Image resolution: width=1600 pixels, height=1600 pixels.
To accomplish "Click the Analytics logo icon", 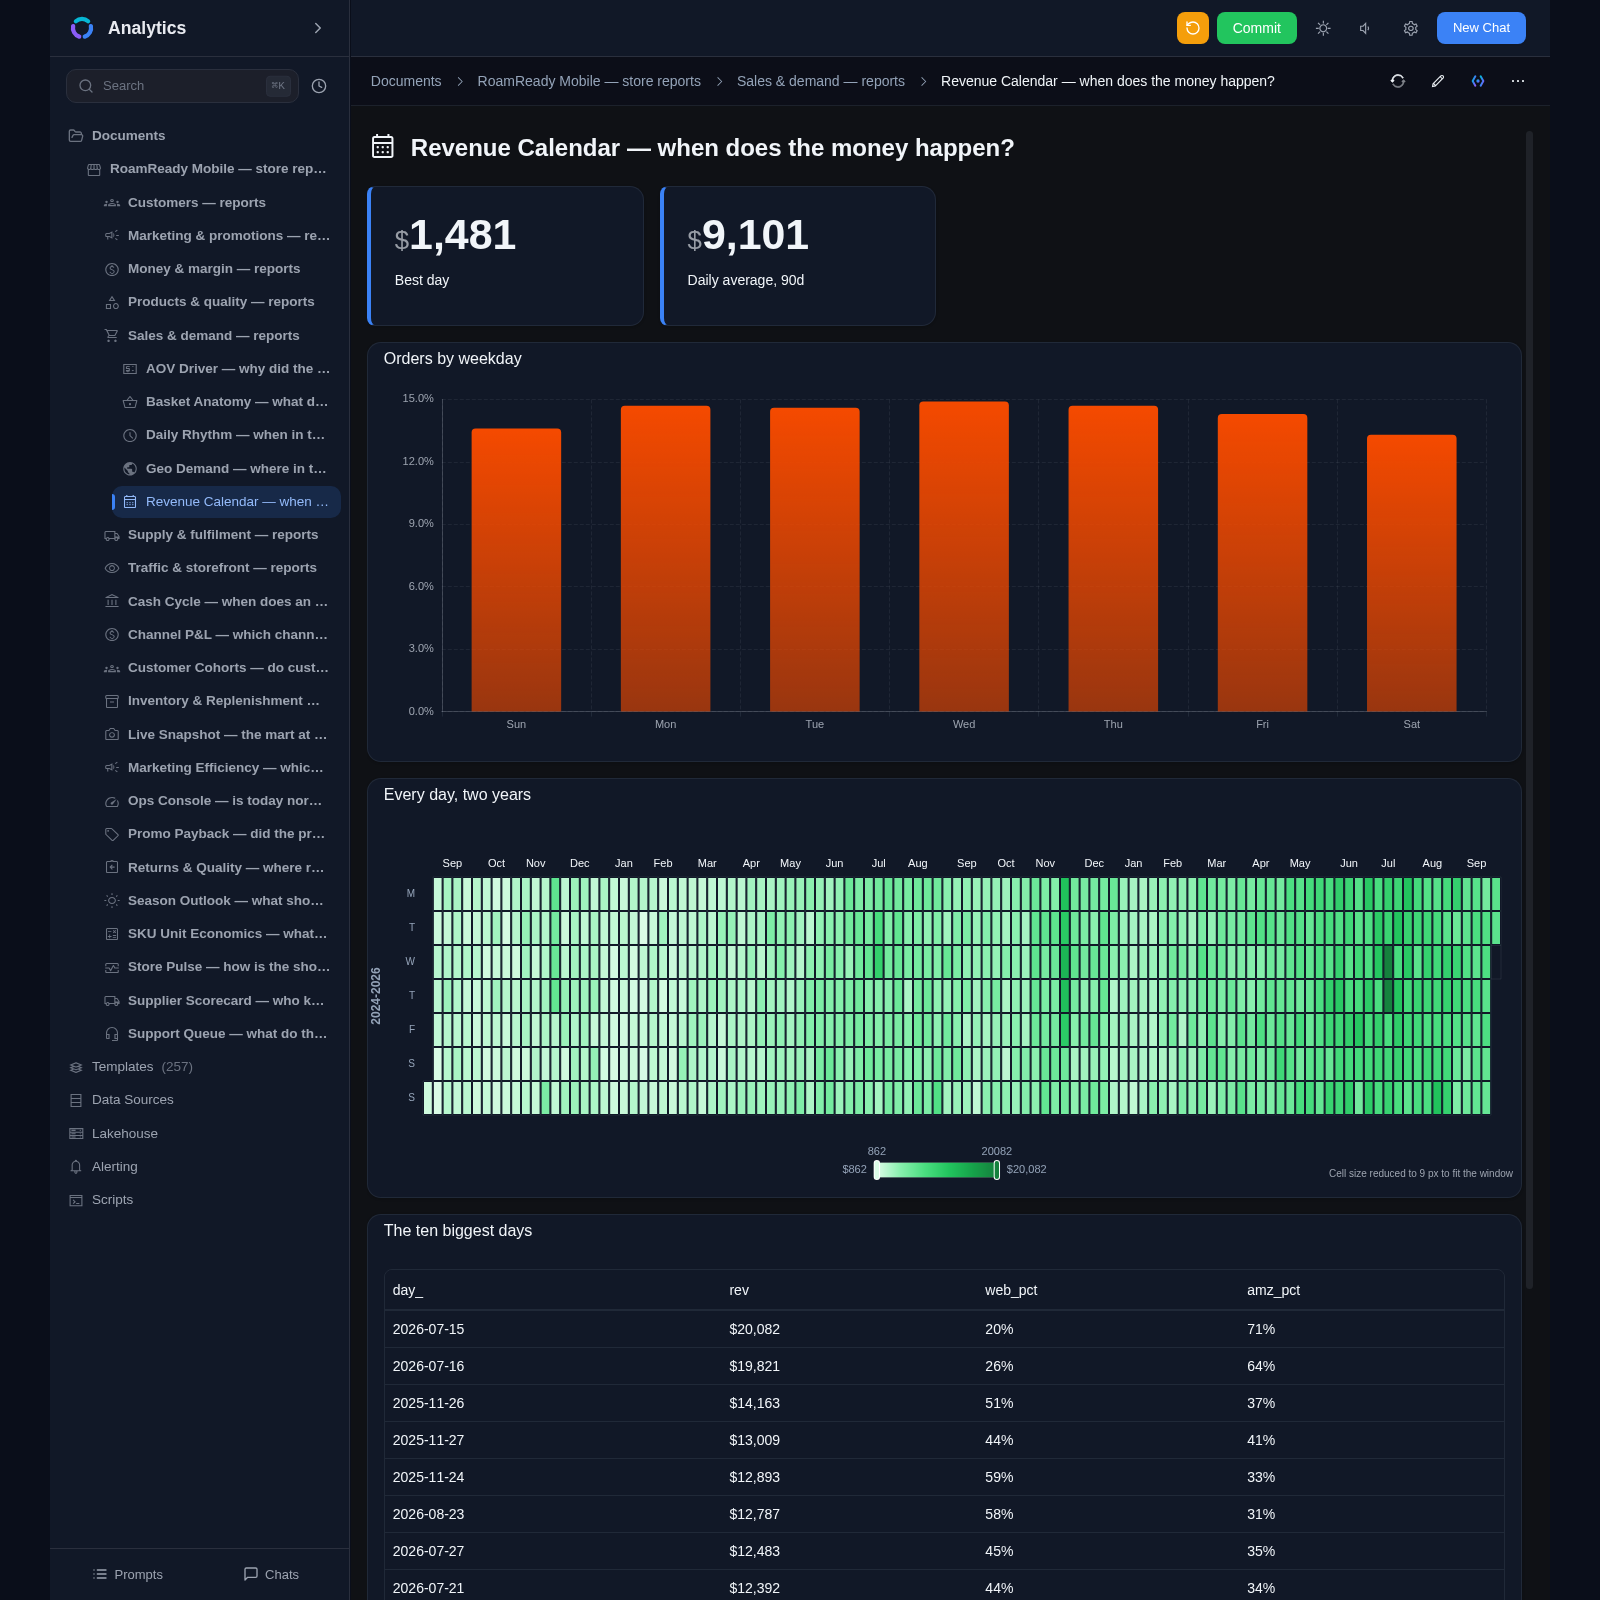I will click(x=82, y=28).
